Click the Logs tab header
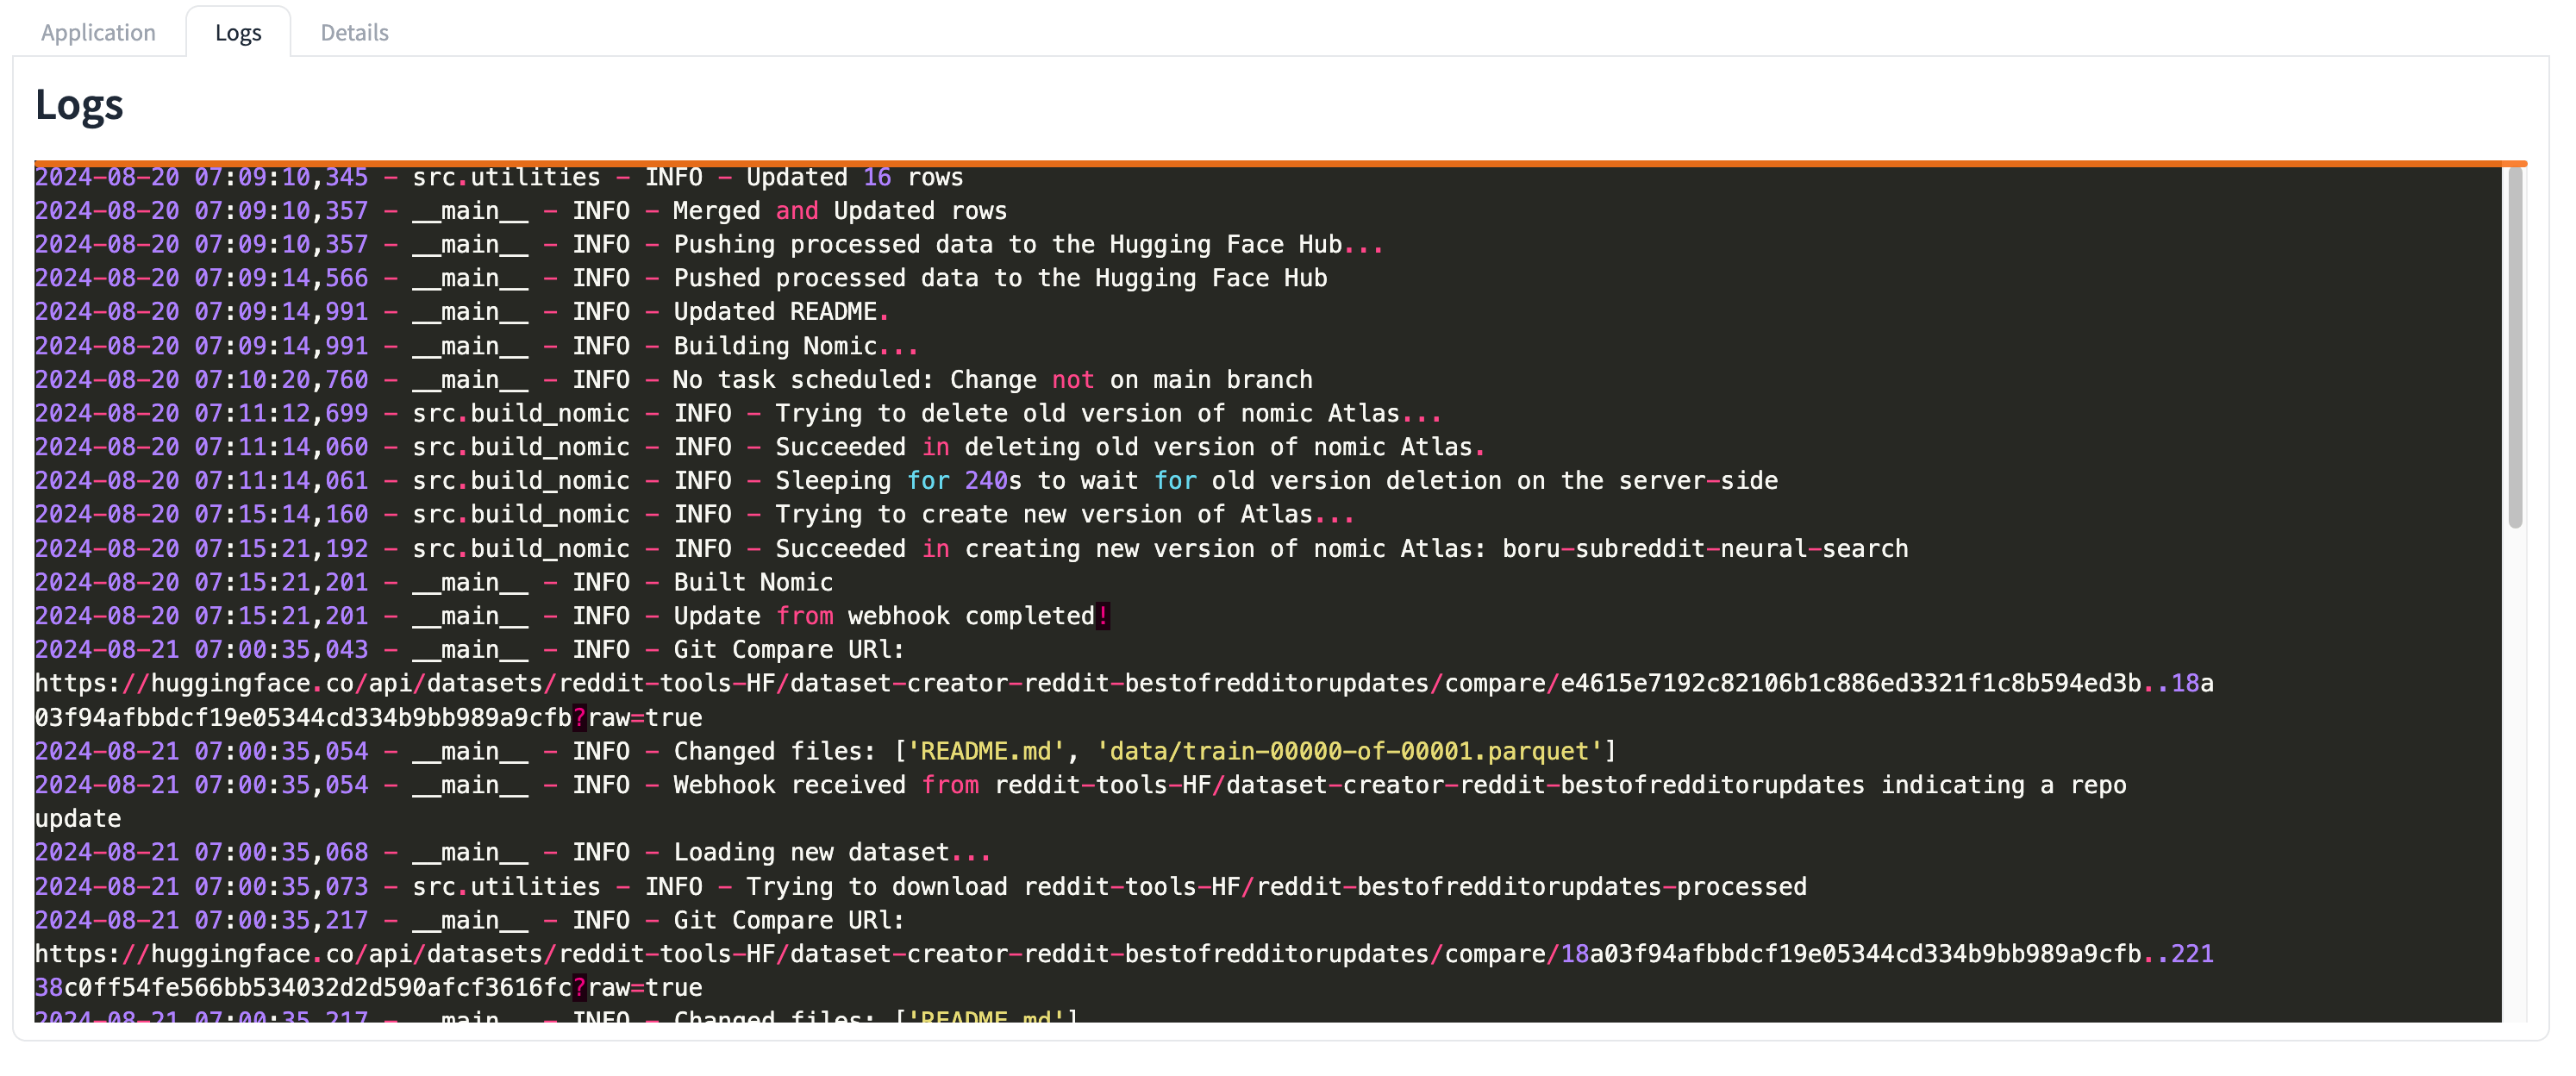The width and height of the screenshot is (2576, 1076). tap(236, 31)
